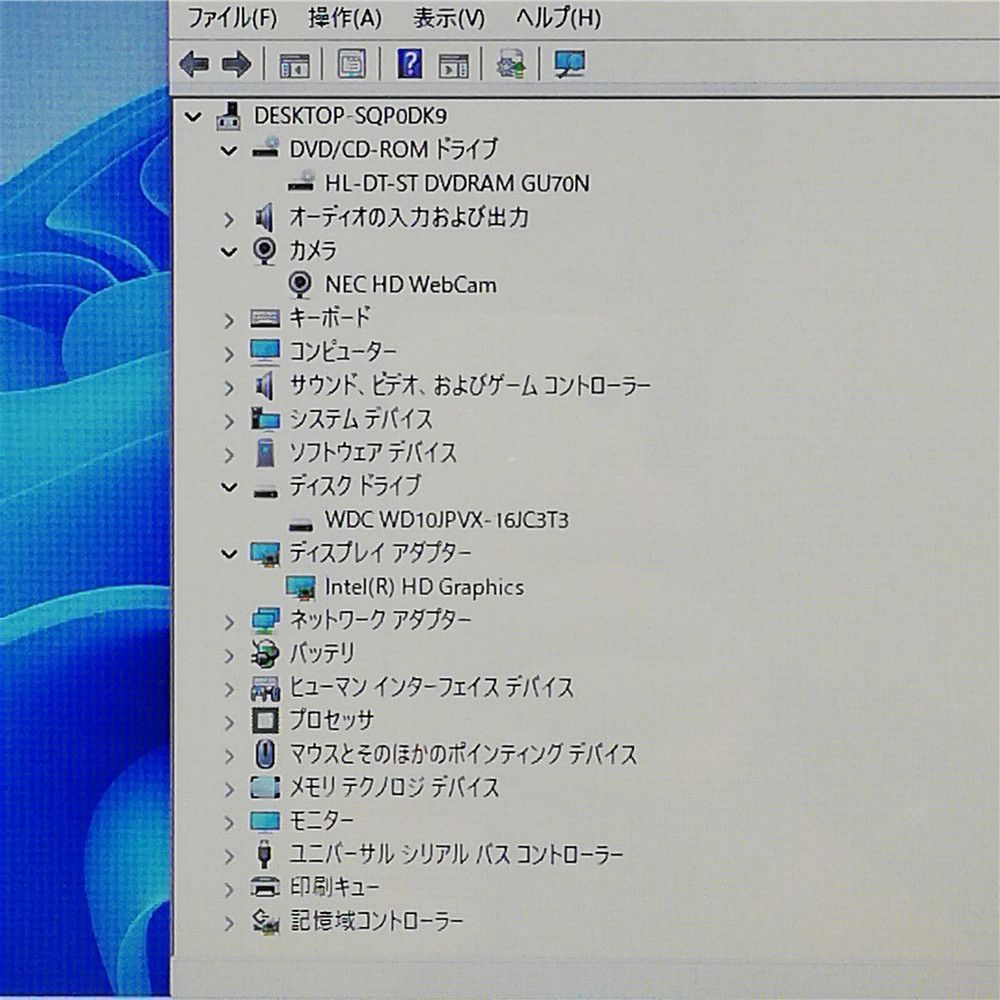
Task: Collapse the DESKTOP-SQP0DK9 root node
Action: (x=193, y=117)
